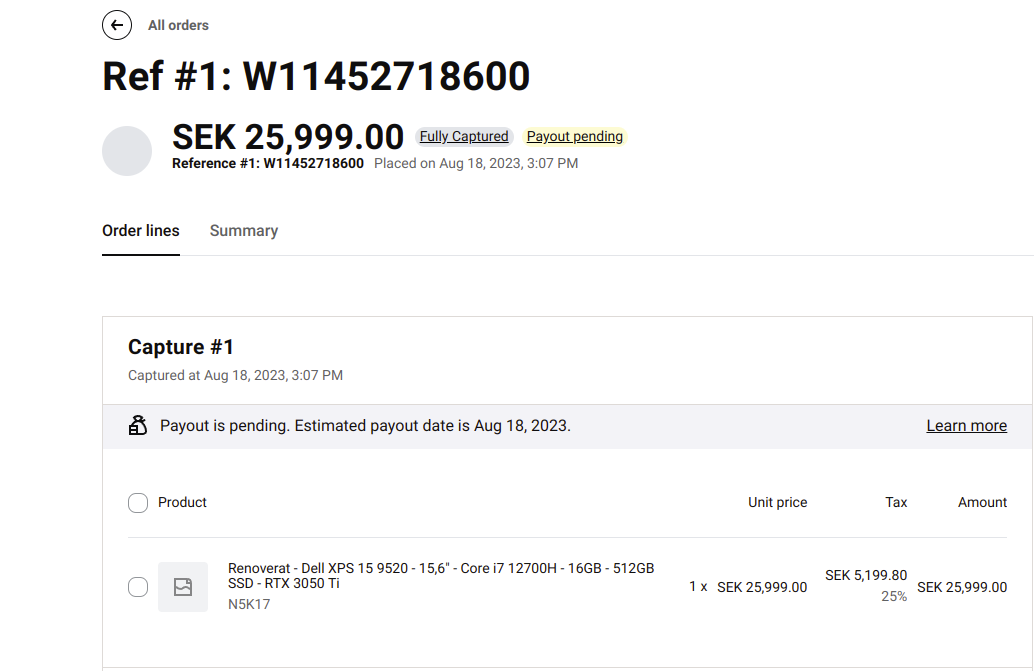Image resolution: width=1034 pixels, height=671 pixels.
Task: Click the gray store avatar circle
Action: coord(127,150)
